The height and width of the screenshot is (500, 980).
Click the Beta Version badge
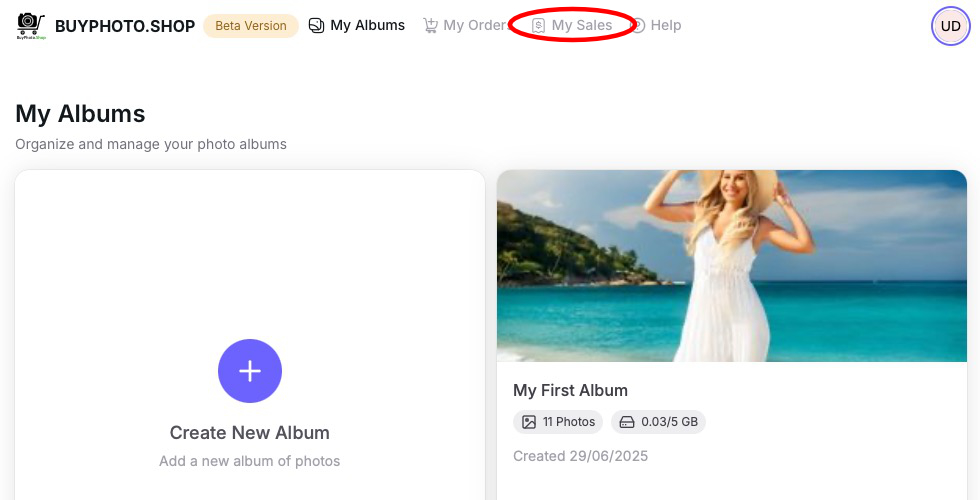pos(251,26)
